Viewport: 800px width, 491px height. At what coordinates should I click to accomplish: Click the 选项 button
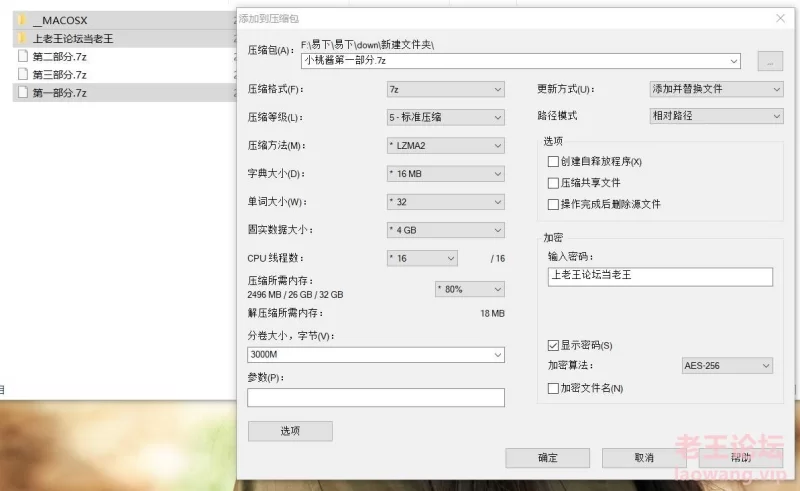(290, 431)
